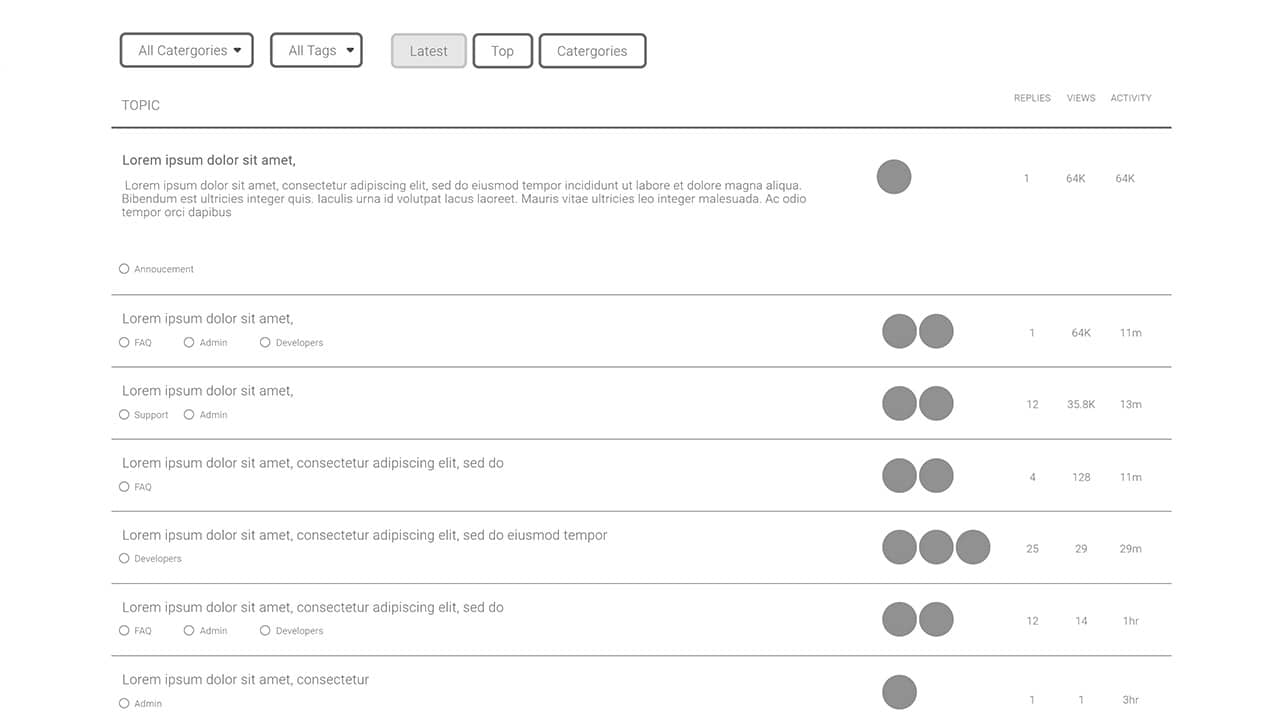Screen dimensions: 1280x720
Task: Switch to the Latest tab
Action: coord(429,51)
